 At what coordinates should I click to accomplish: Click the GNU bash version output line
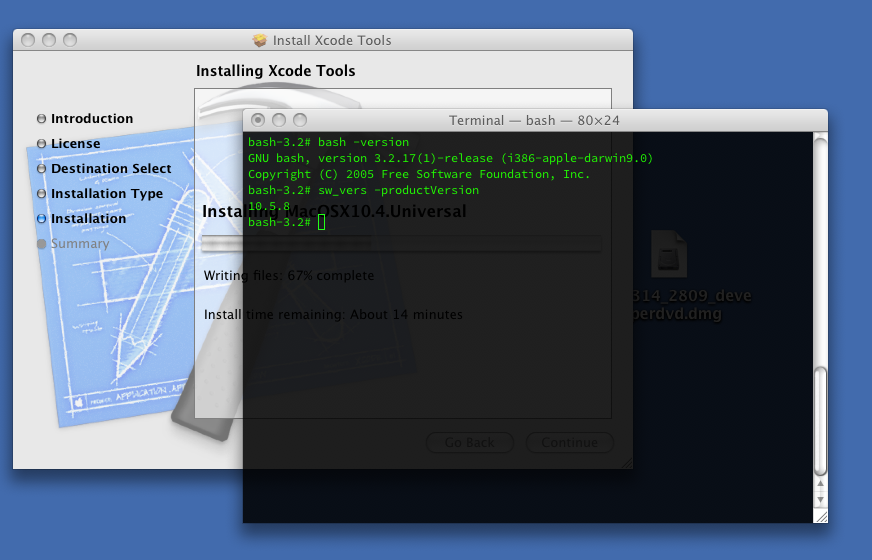pos(450,158)
